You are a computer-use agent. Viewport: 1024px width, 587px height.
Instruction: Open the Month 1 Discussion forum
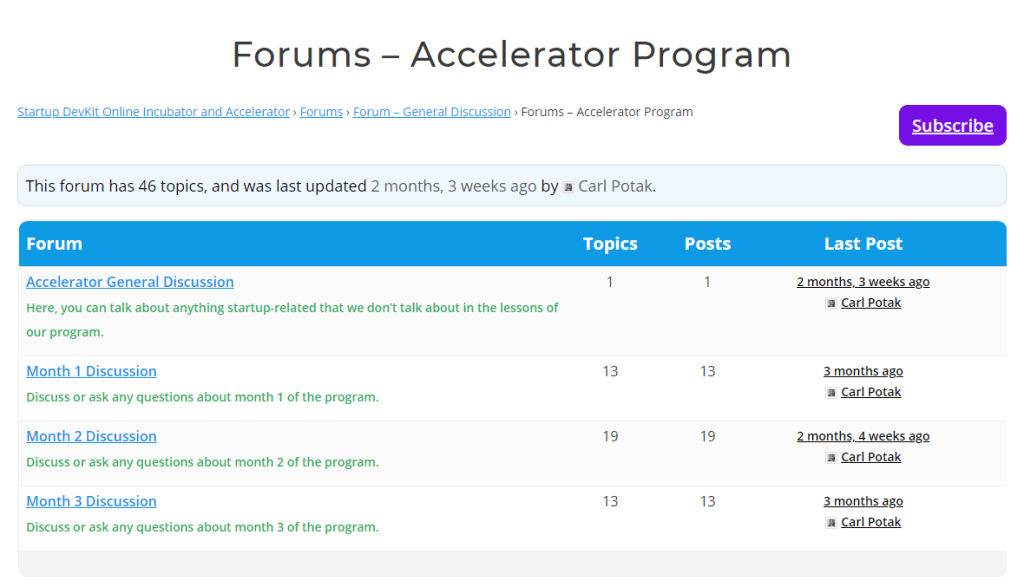[x=91, y=370]
